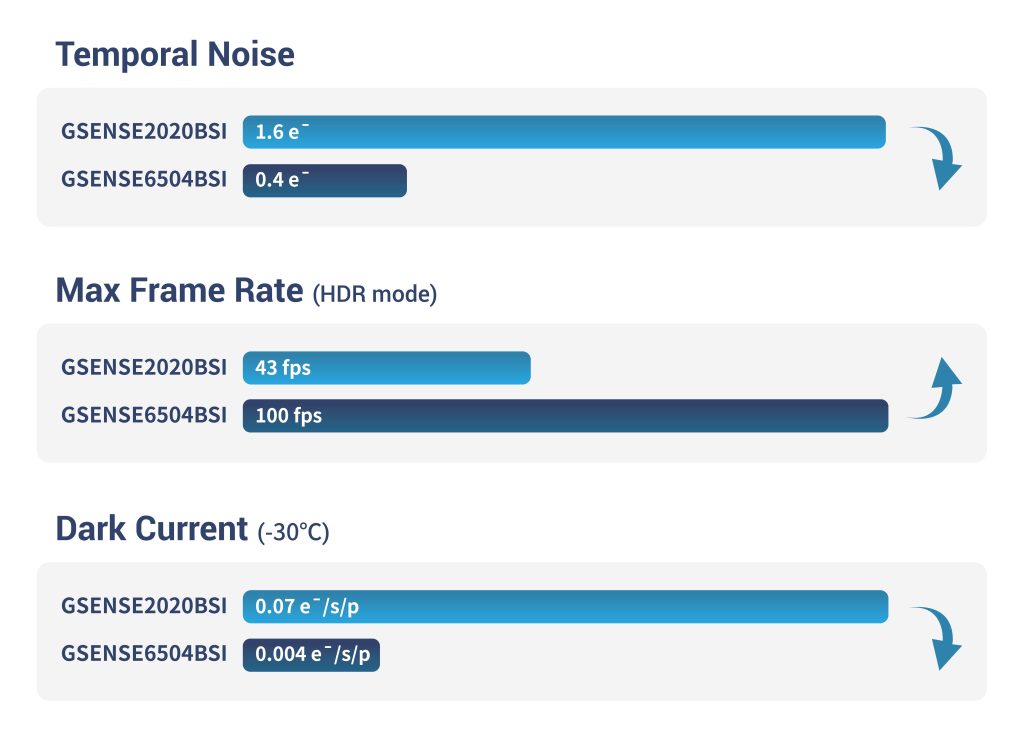Viewport: 1024px width, 736px height.
Task: Click GSENSE2020BSI label under Dark Current
Action: pyautogui.click(x=144, y=607)
